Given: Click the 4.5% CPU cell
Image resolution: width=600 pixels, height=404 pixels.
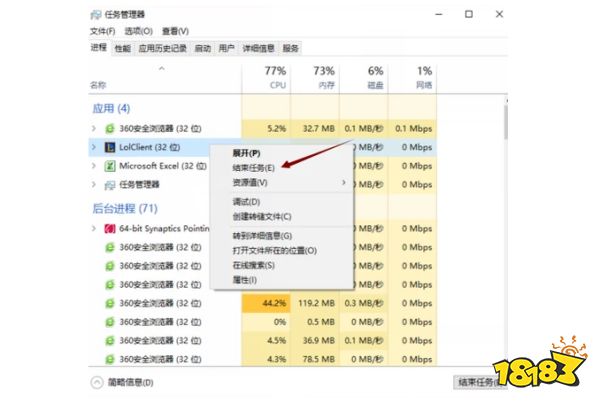Looking at the screenshot, I should coord(266,340).
